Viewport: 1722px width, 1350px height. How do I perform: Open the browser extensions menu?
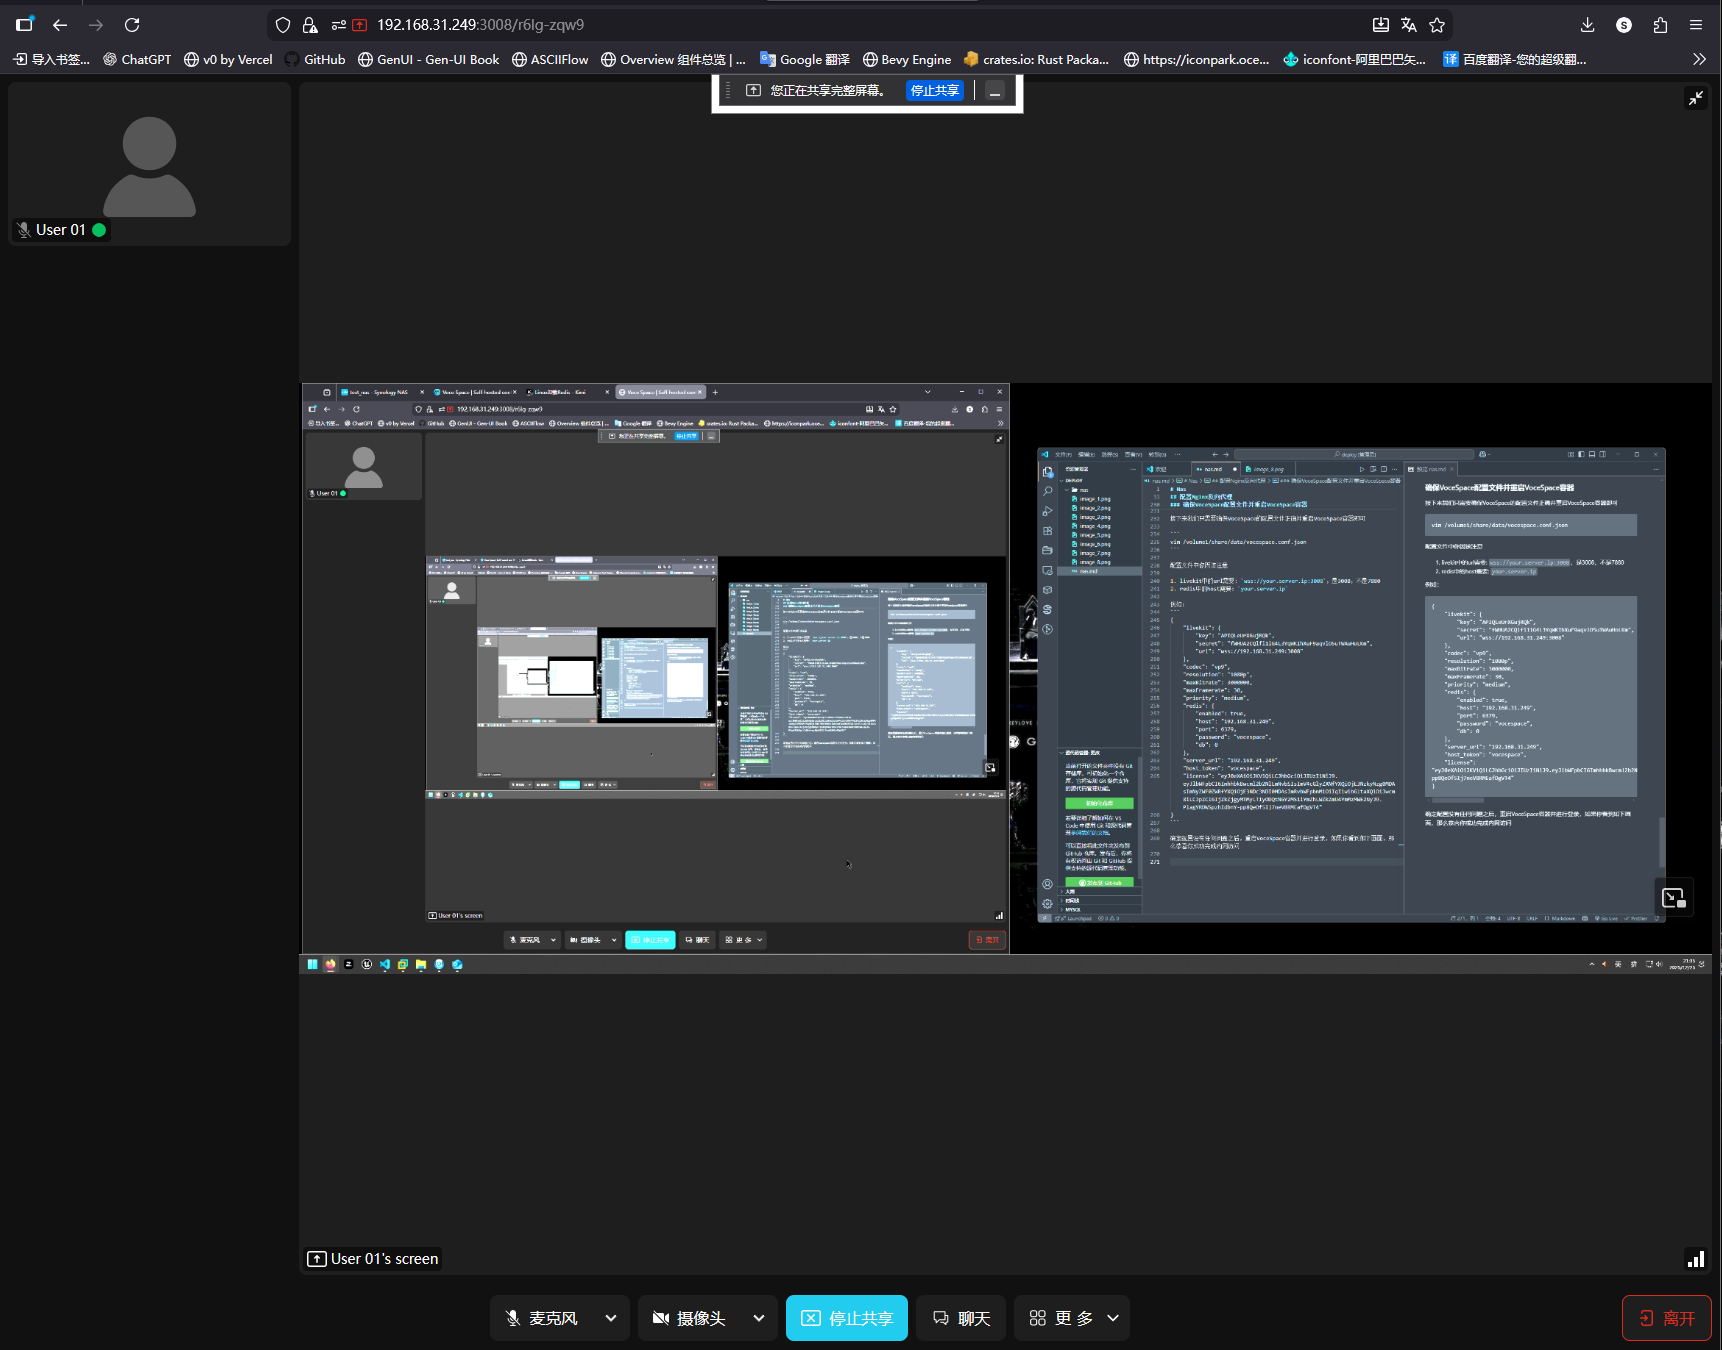coord(1660,25)
